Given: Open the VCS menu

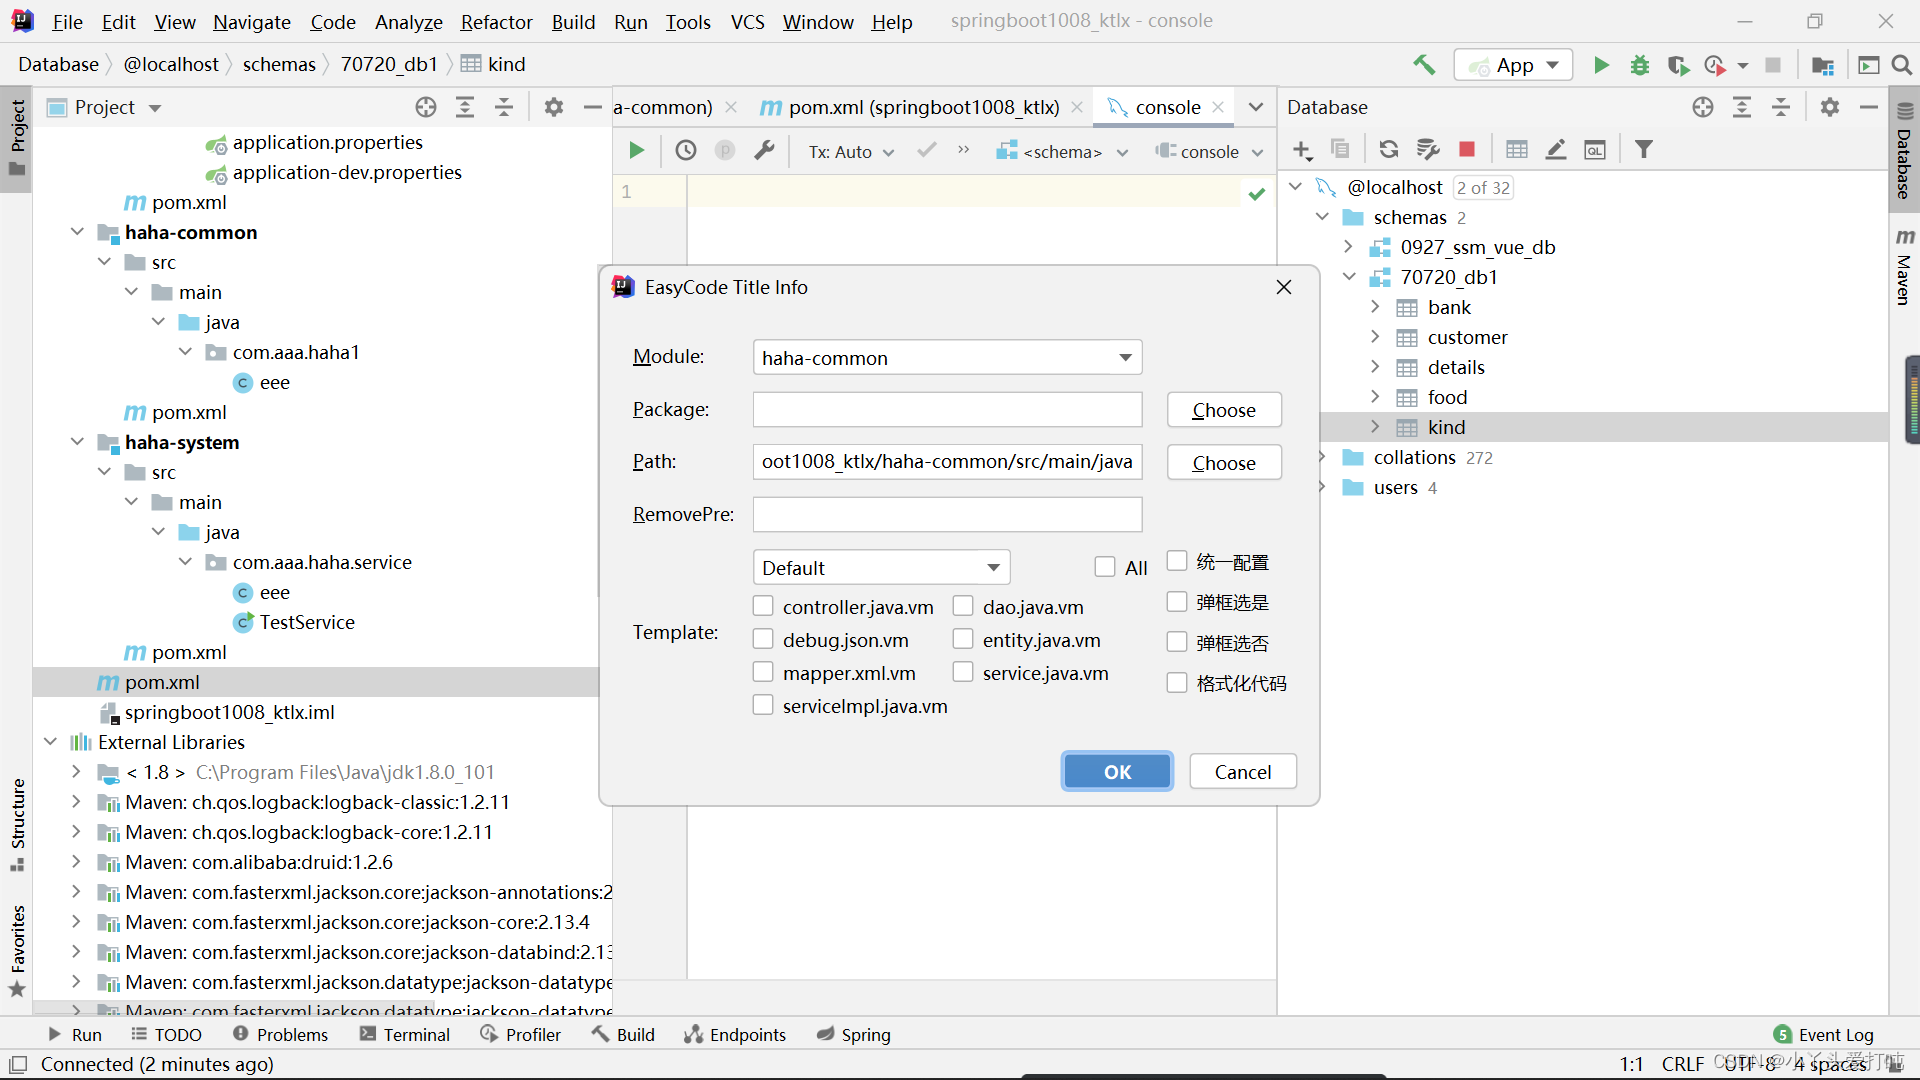Looking at the screenshot, I should coord(747,22).
